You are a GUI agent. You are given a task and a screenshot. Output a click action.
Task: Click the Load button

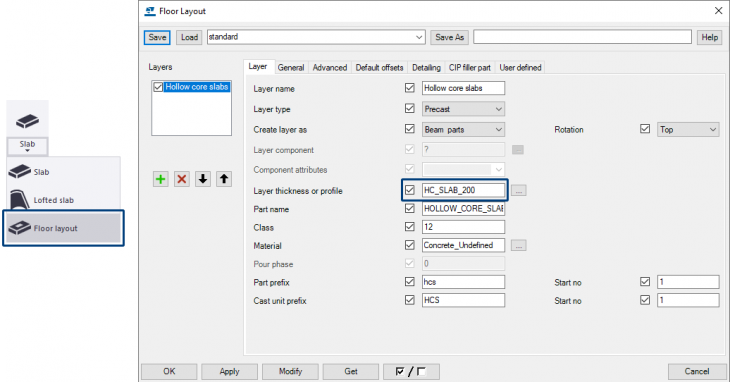coord(189,37)
